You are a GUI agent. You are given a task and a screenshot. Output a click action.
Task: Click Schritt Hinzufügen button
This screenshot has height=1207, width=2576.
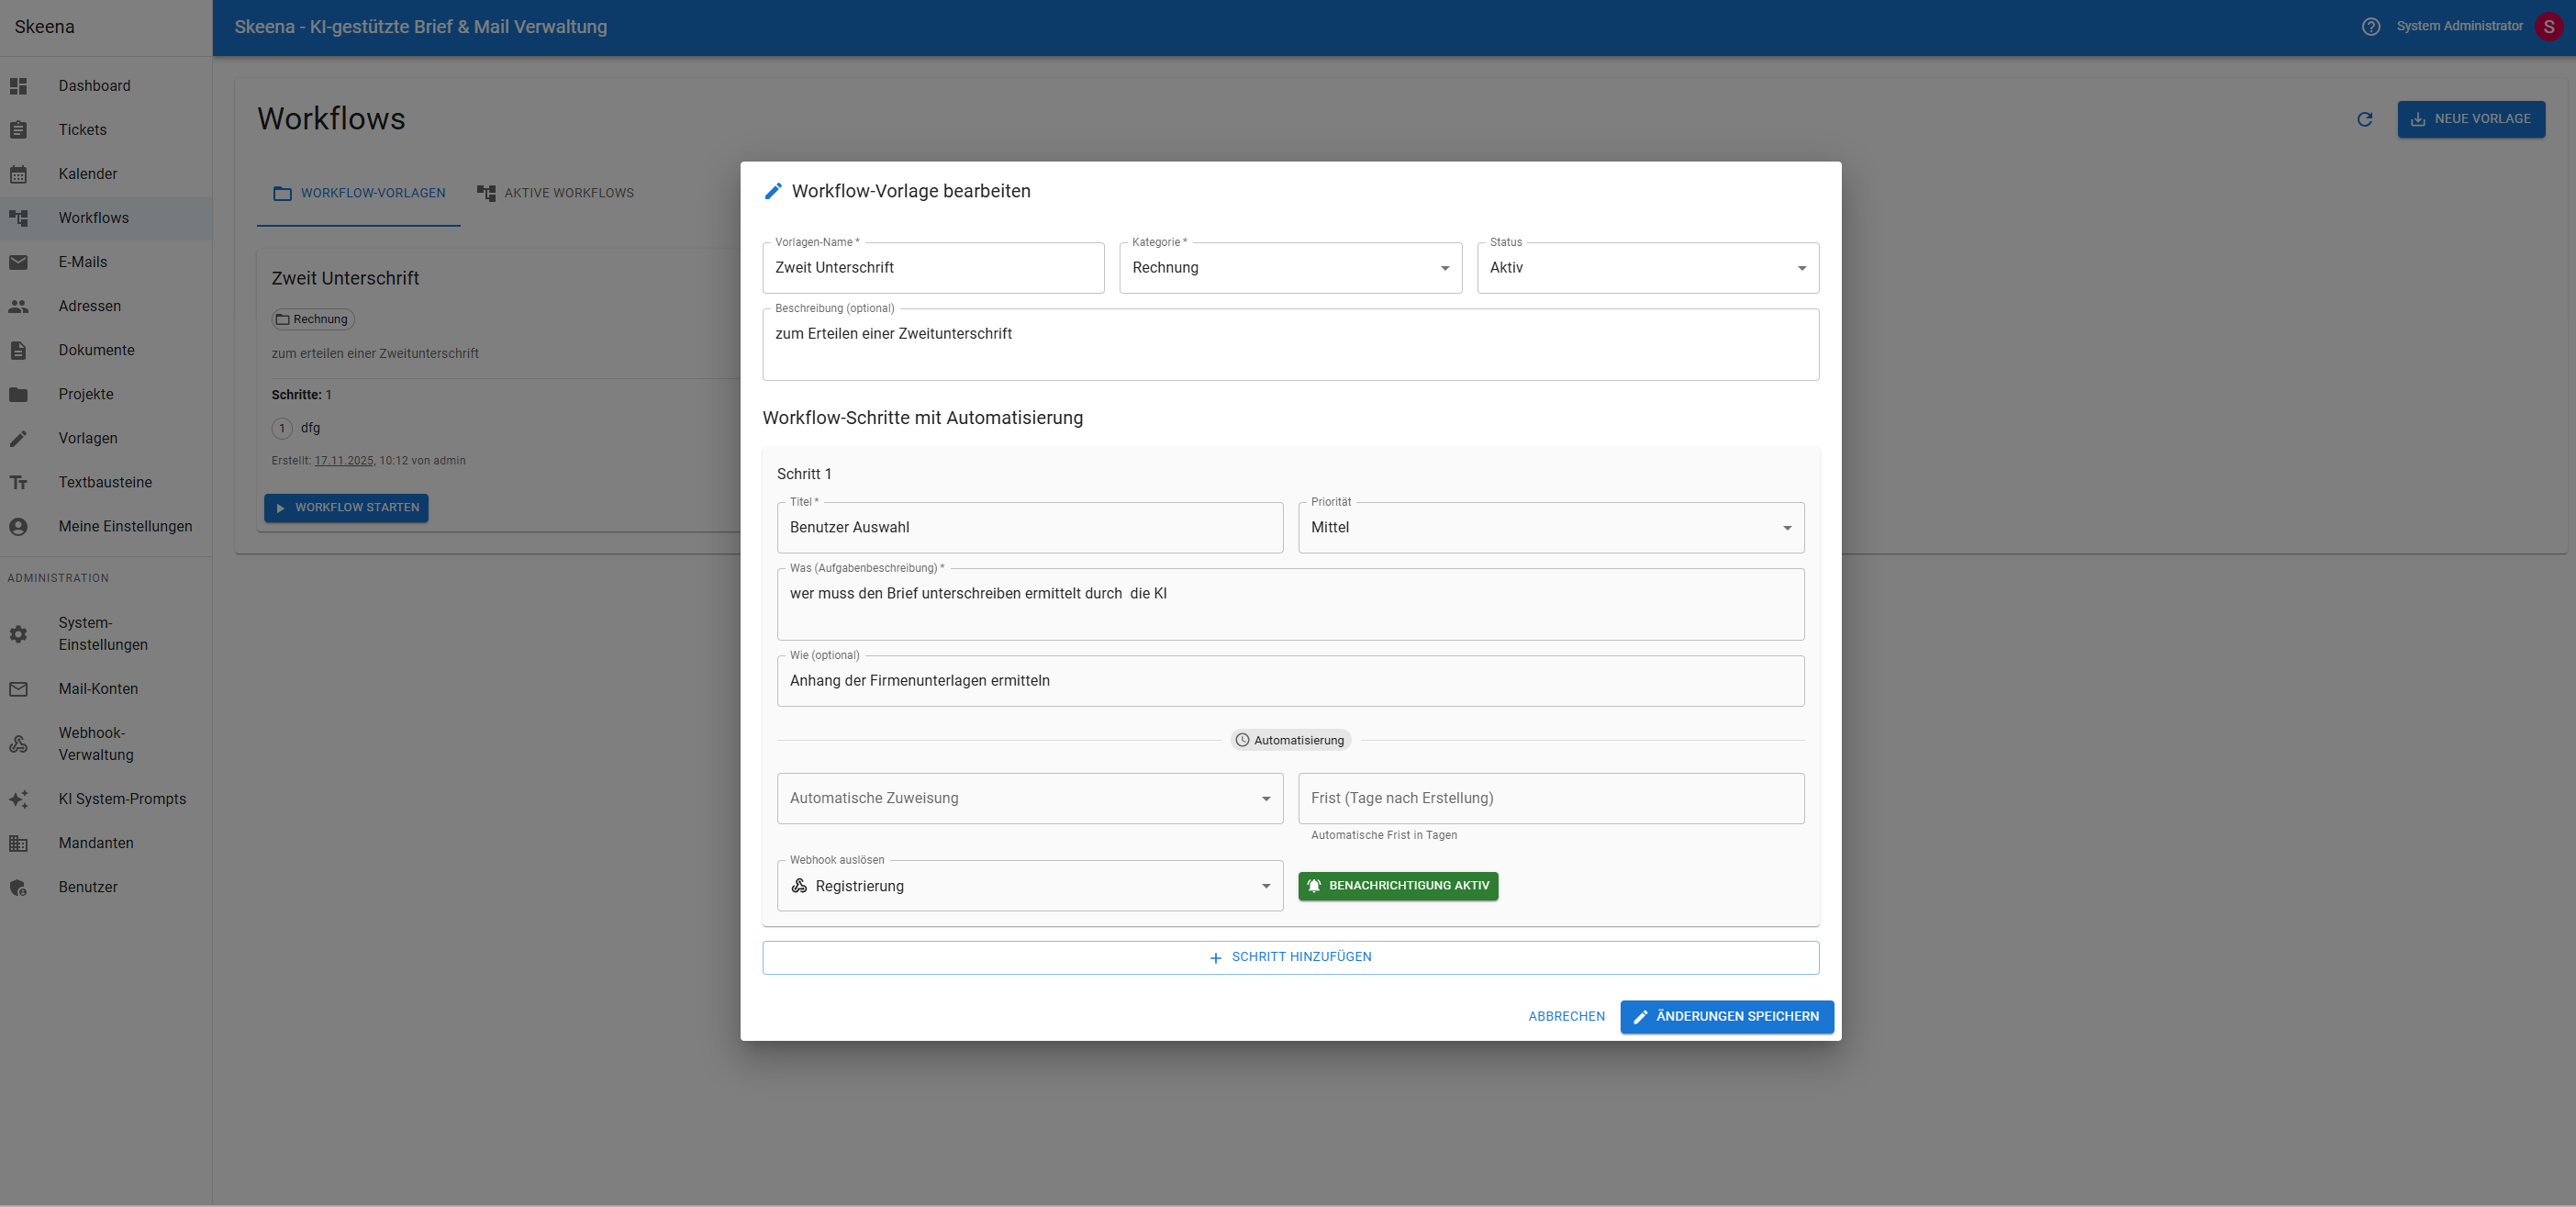coord(1290,957)
